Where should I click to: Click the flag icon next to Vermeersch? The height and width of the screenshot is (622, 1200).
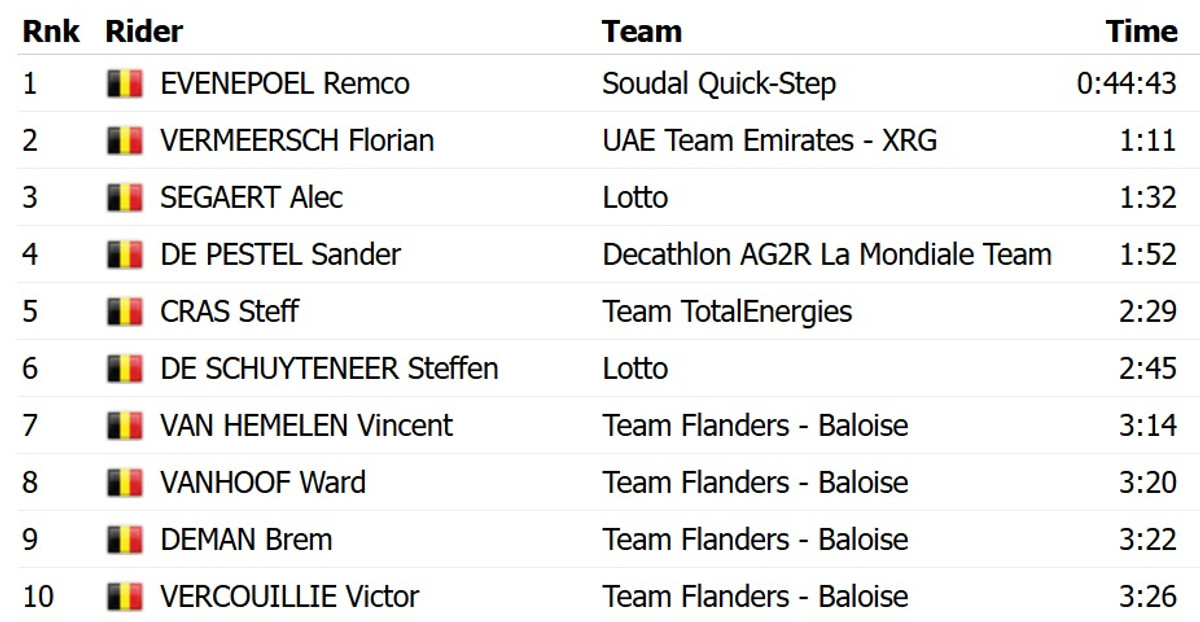point(125,141)
